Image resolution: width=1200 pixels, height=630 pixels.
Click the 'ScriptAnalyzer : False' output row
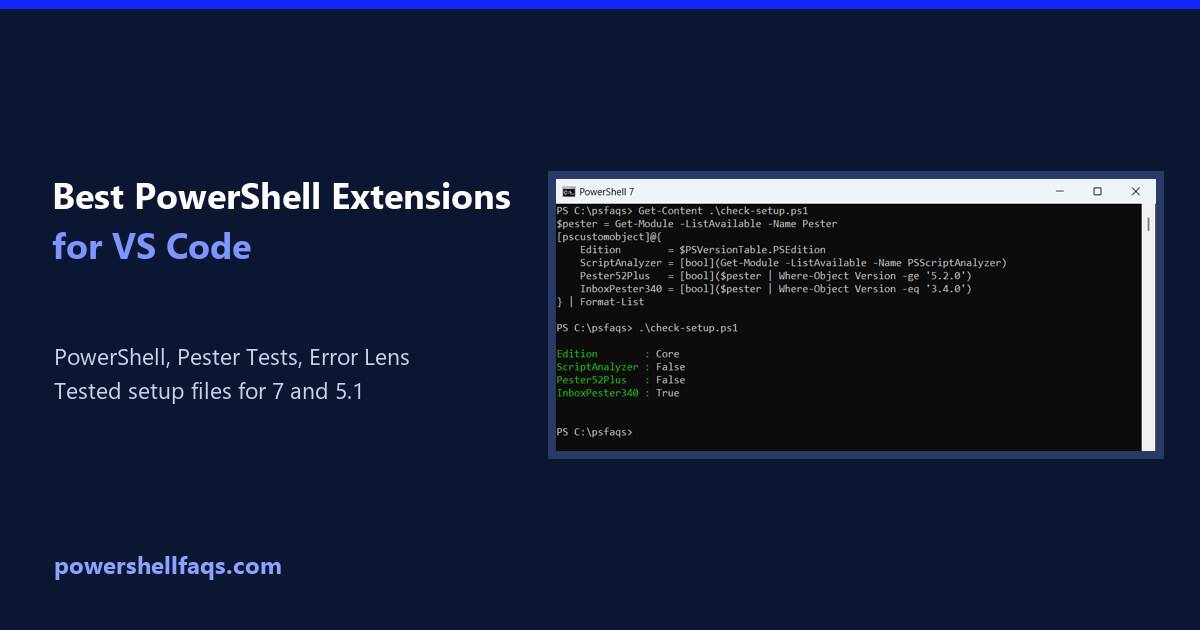coord(621,367)
